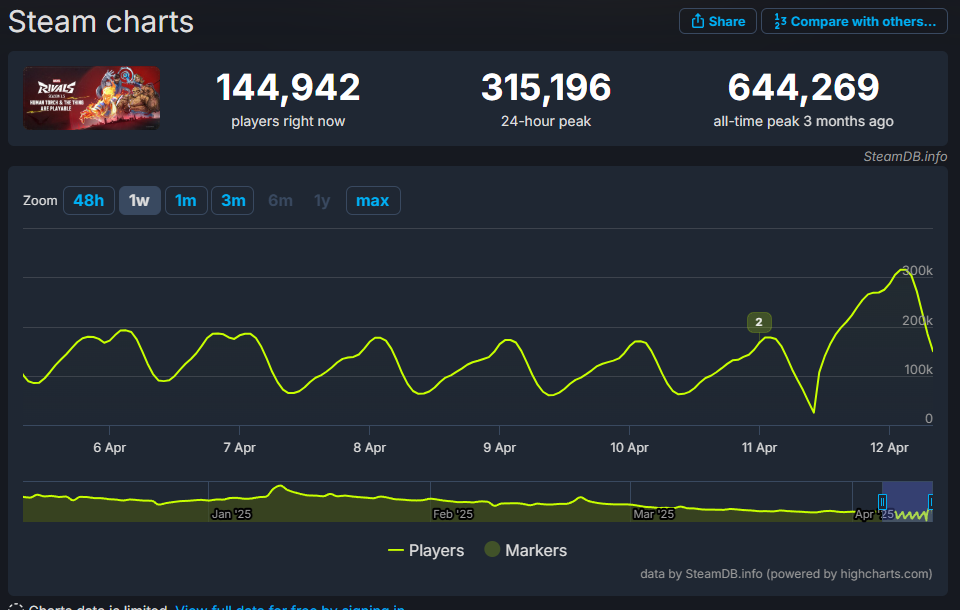960x610 pixels.
Task: Set chart zoom to 48h
Action: click(x=89, y=200)
